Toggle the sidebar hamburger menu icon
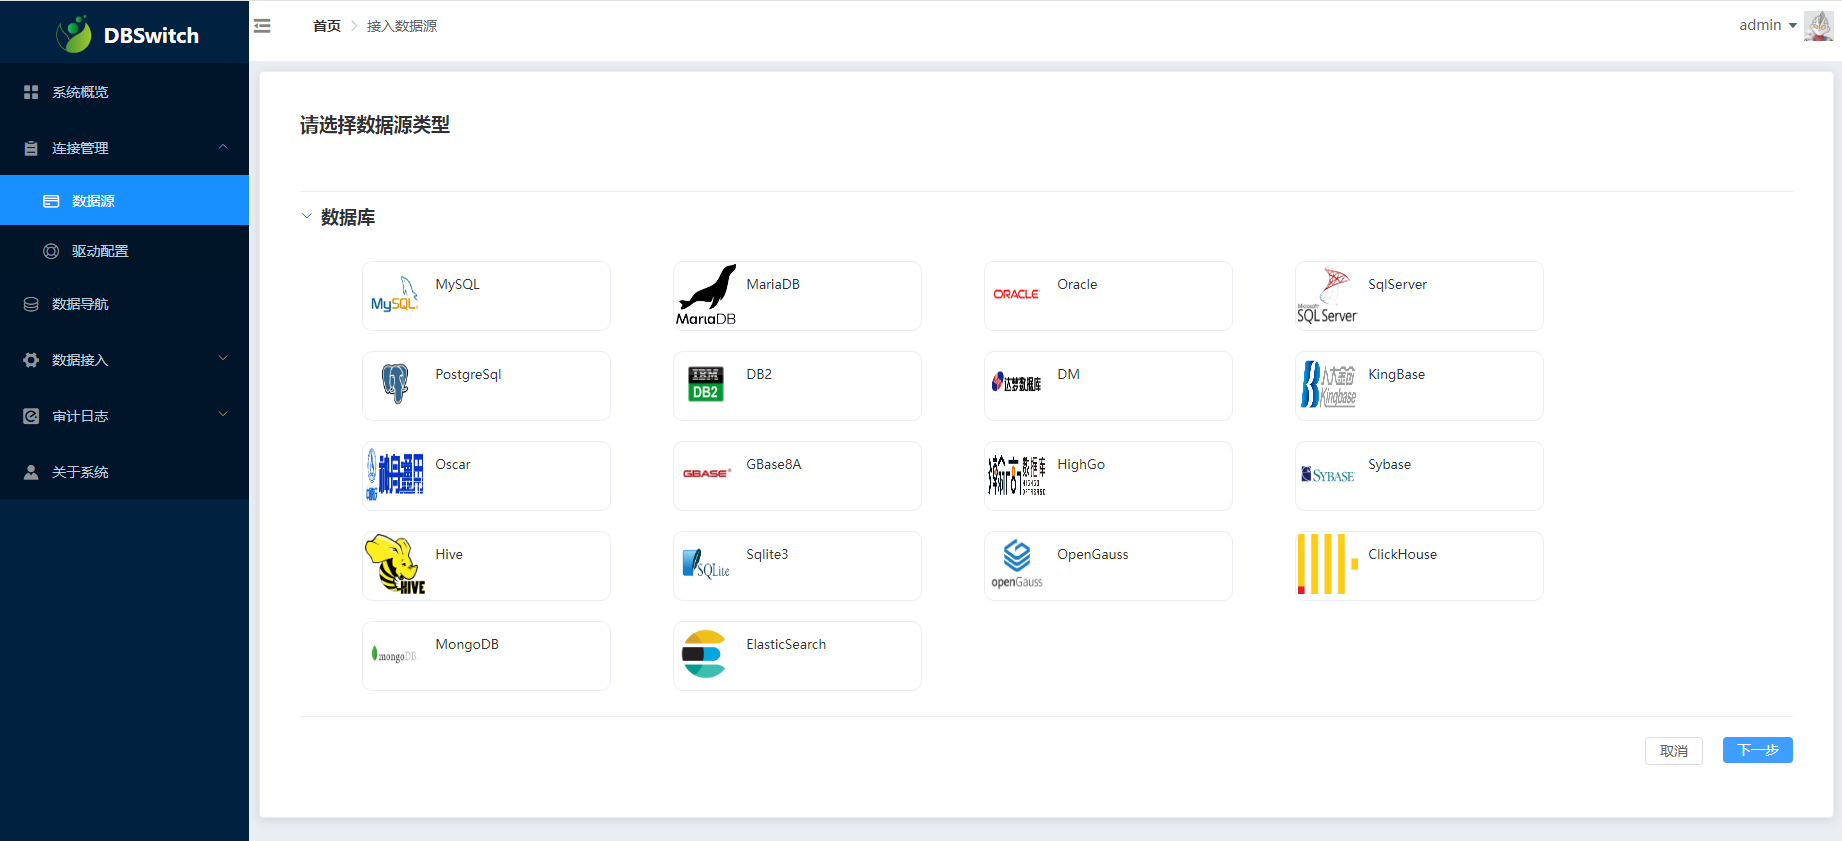Screen dimensions: 1842x841 pyautogui.click(x=262, y=26)
